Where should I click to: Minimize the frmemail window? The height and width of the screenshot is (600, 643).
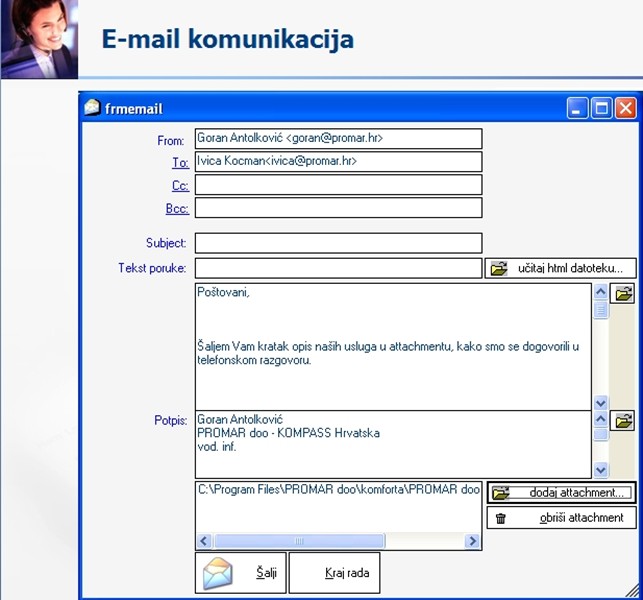pos(577,108)
